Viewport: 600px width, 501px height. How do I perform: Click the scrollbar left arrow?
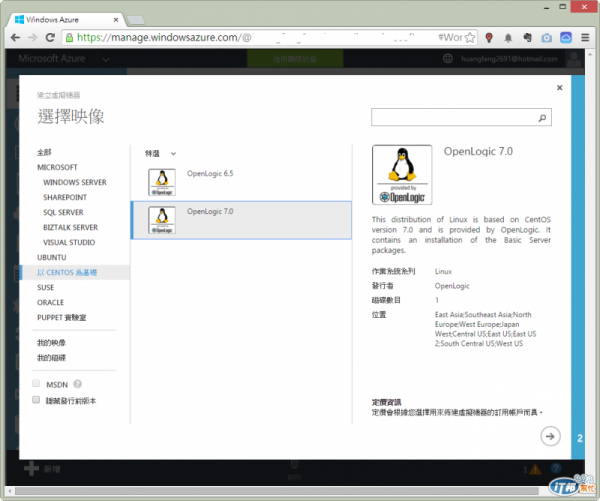tap(10, 491)
